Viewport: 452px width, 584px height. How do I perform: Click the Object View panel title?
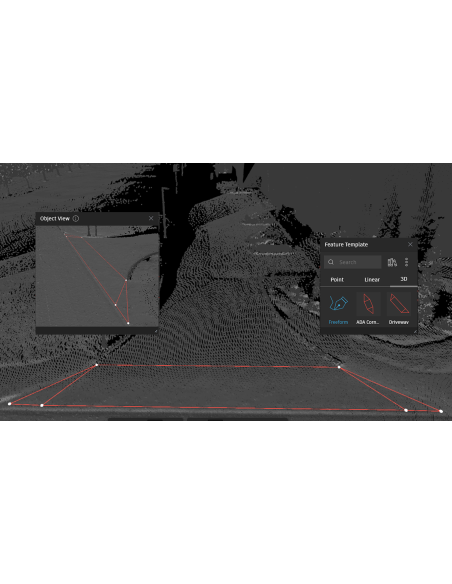55,219
